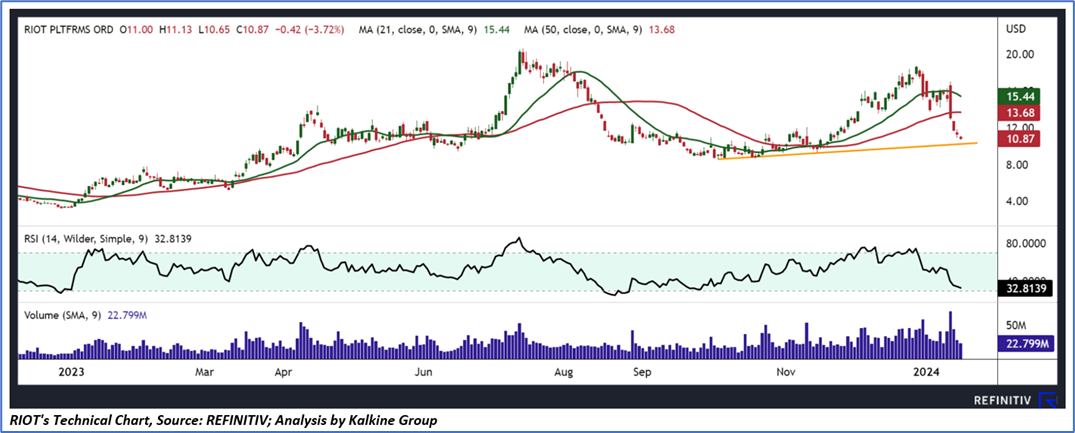This screenshot has height=433, width=1075.
Task: Select the RSI (14, Wilder, Simple, 9) label
Action: pos(86,240)
